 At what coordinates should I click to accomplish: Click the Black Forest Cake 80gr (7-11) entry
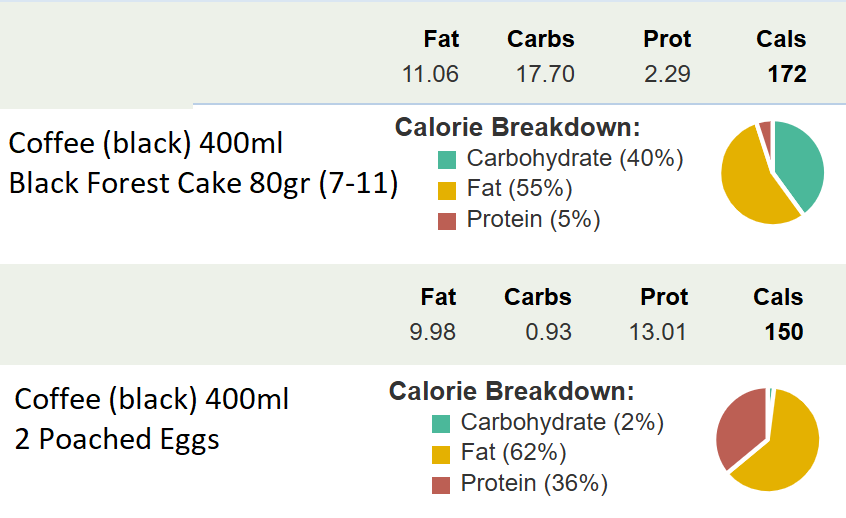tap(204, 184)
